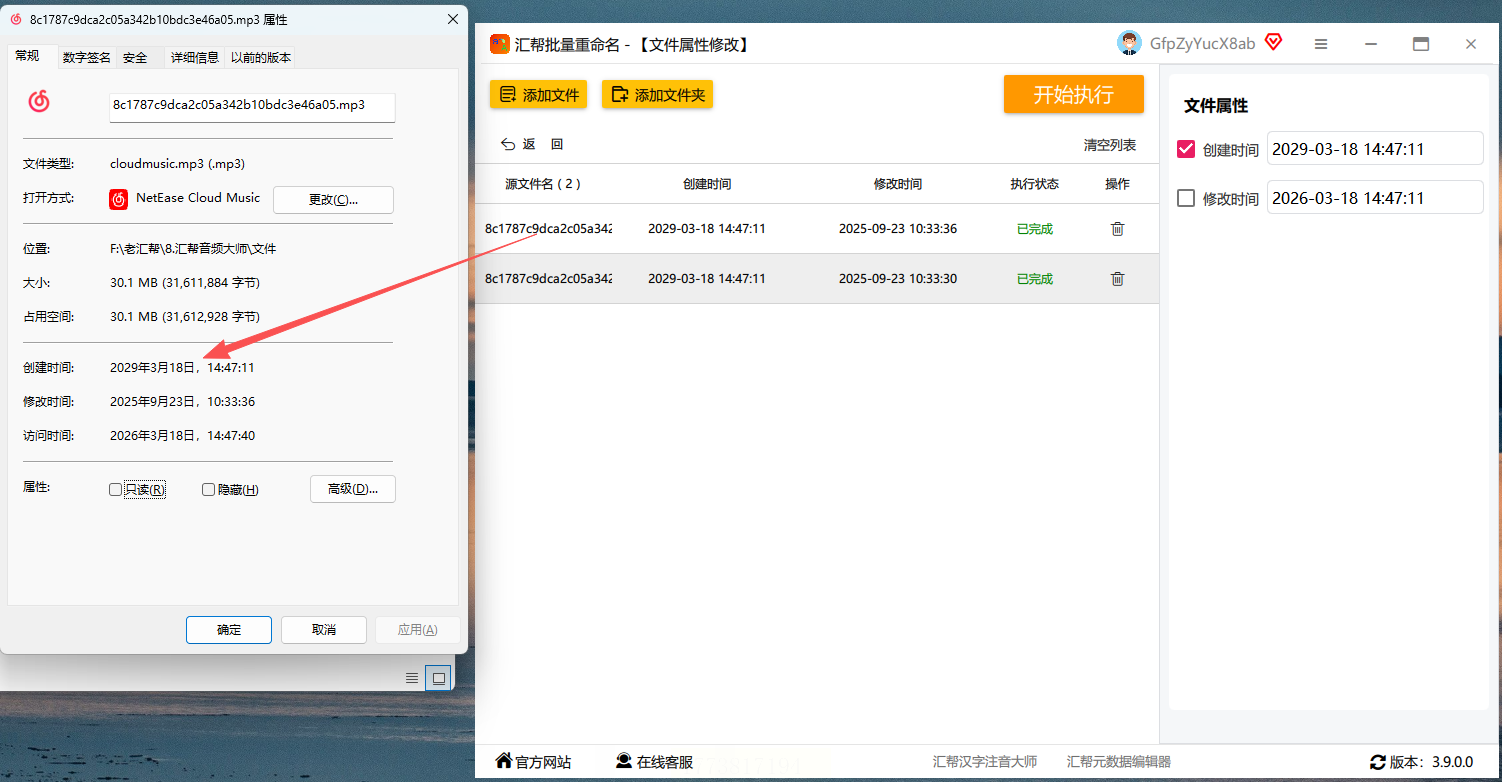Enable the 只读 attribute checkbox
This screenshot has height=782, width=1502.
[115, 489]
